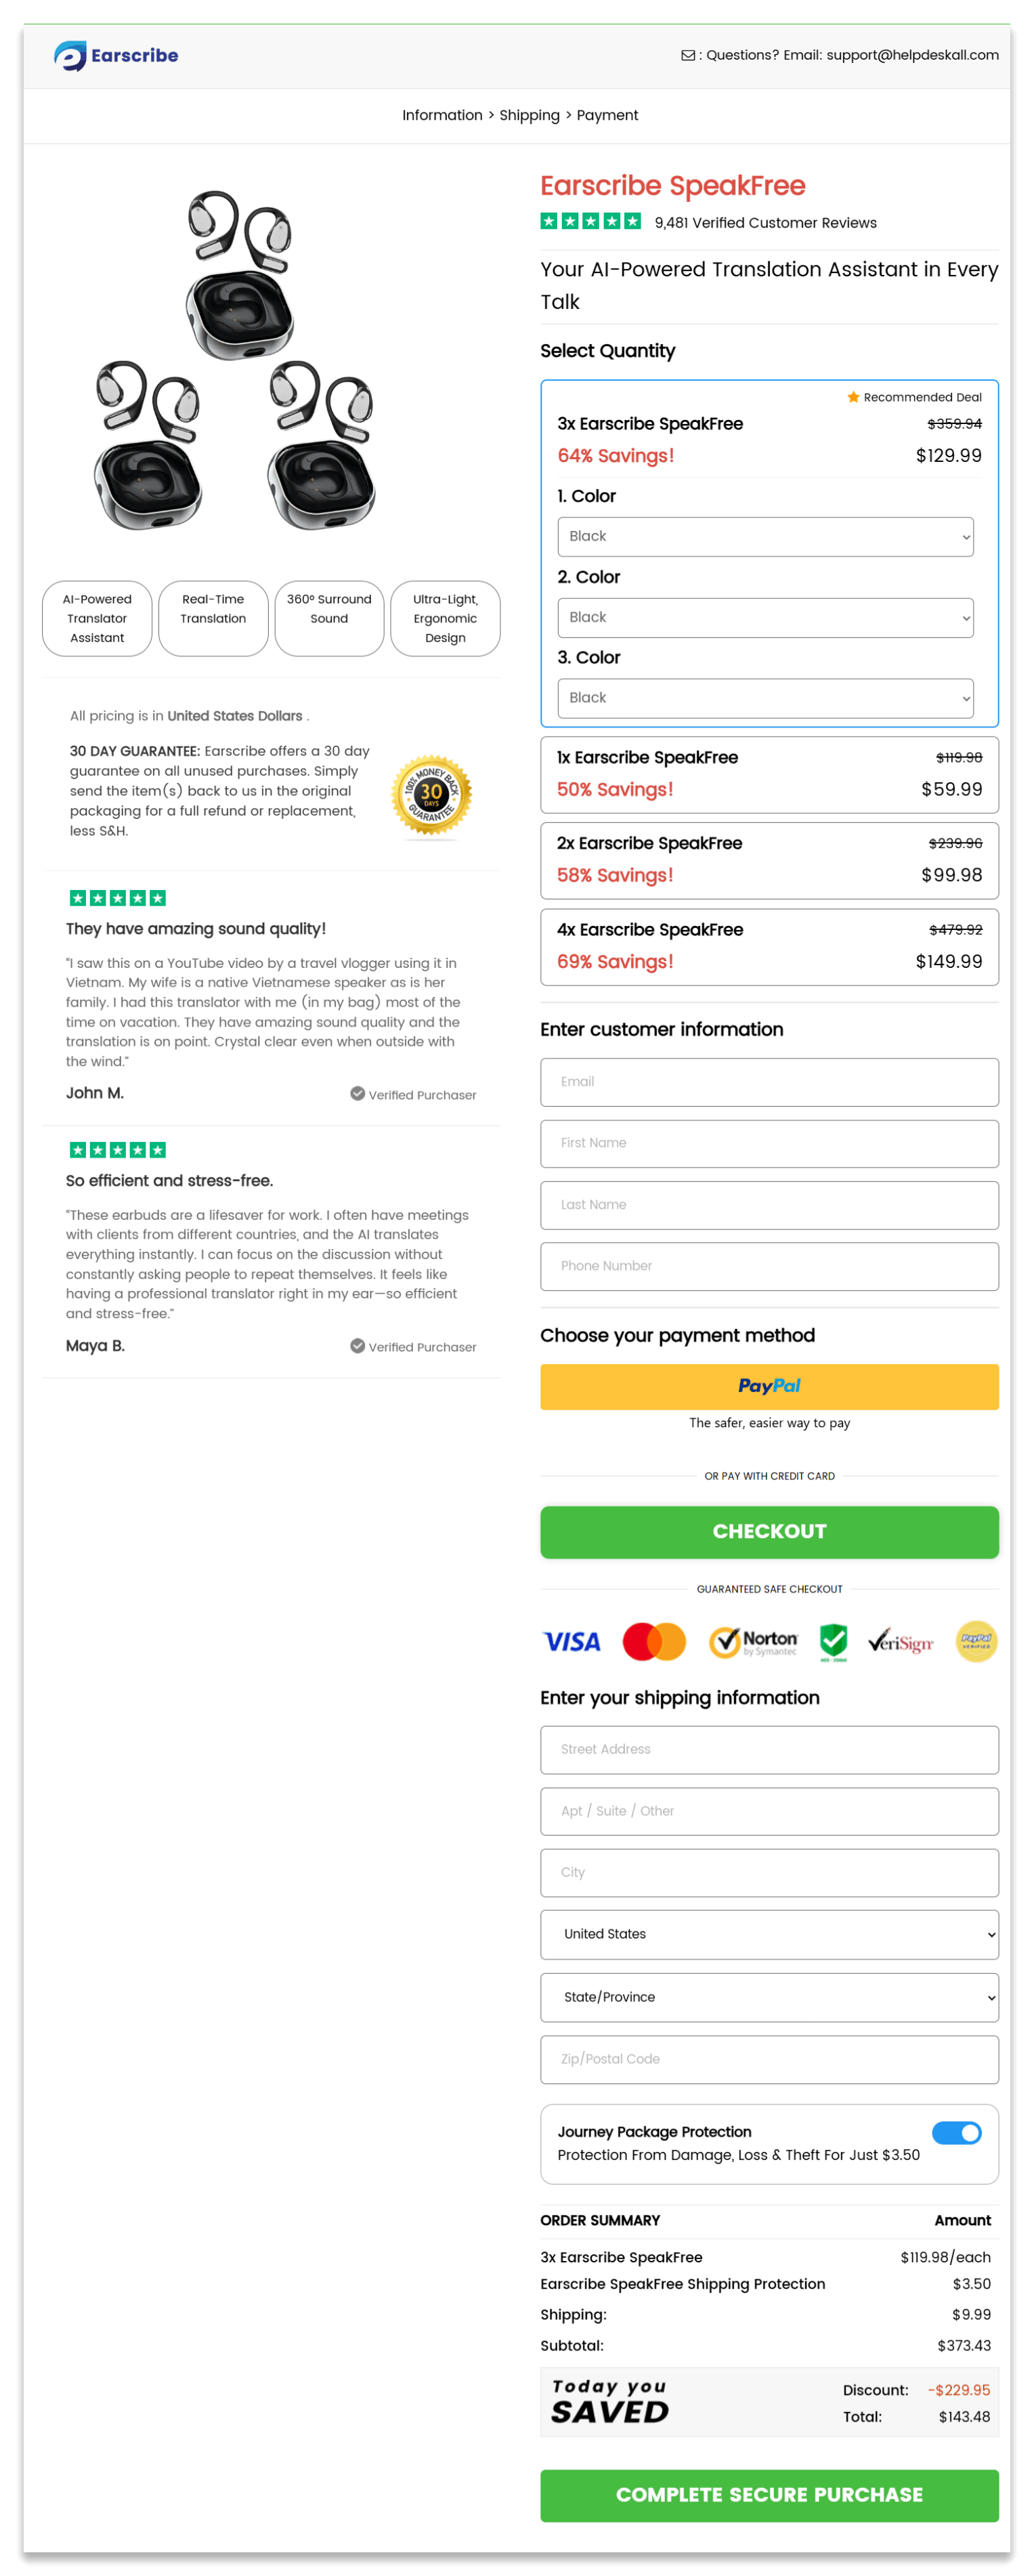Click the McAfee security badge
The image size is (1034, 2576).
834,1641
